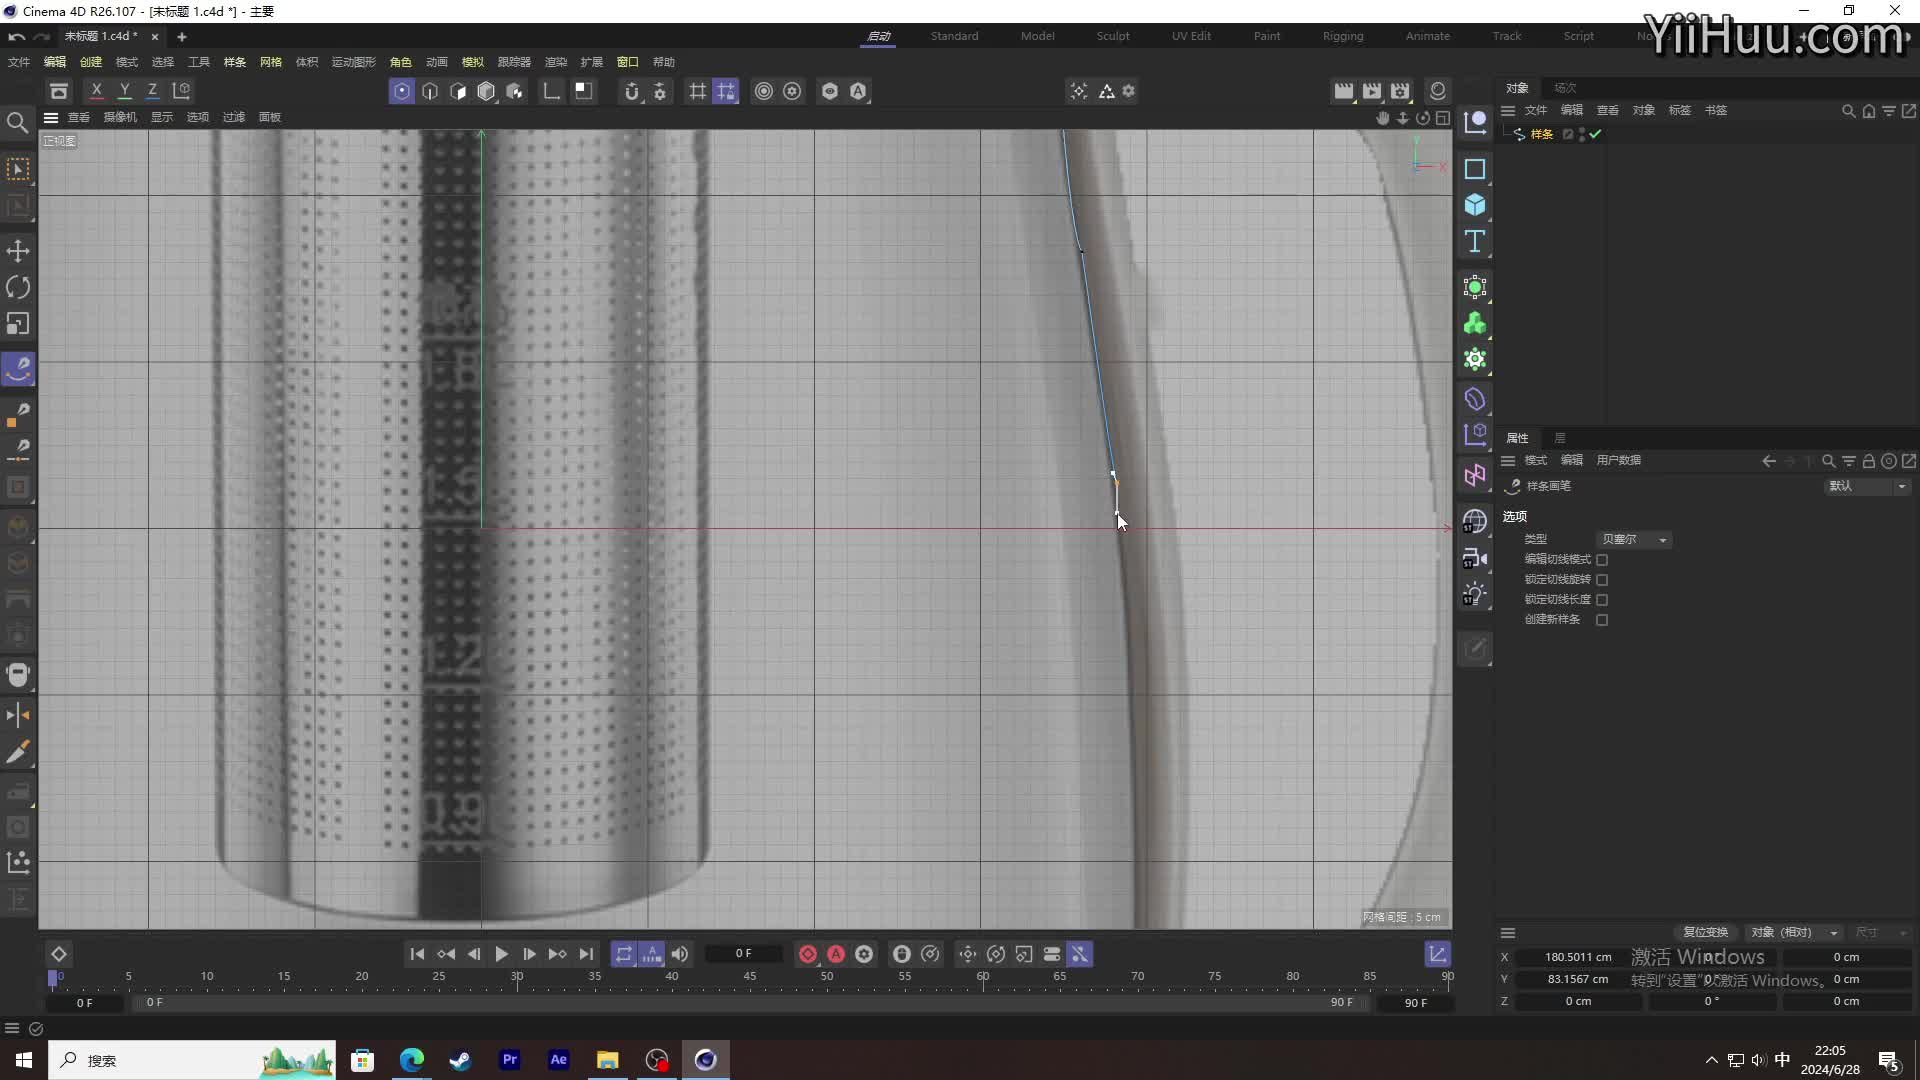1920x1080 pixels.
Task: Select the Move tool in left toolbar
Action: coord(18,250)
